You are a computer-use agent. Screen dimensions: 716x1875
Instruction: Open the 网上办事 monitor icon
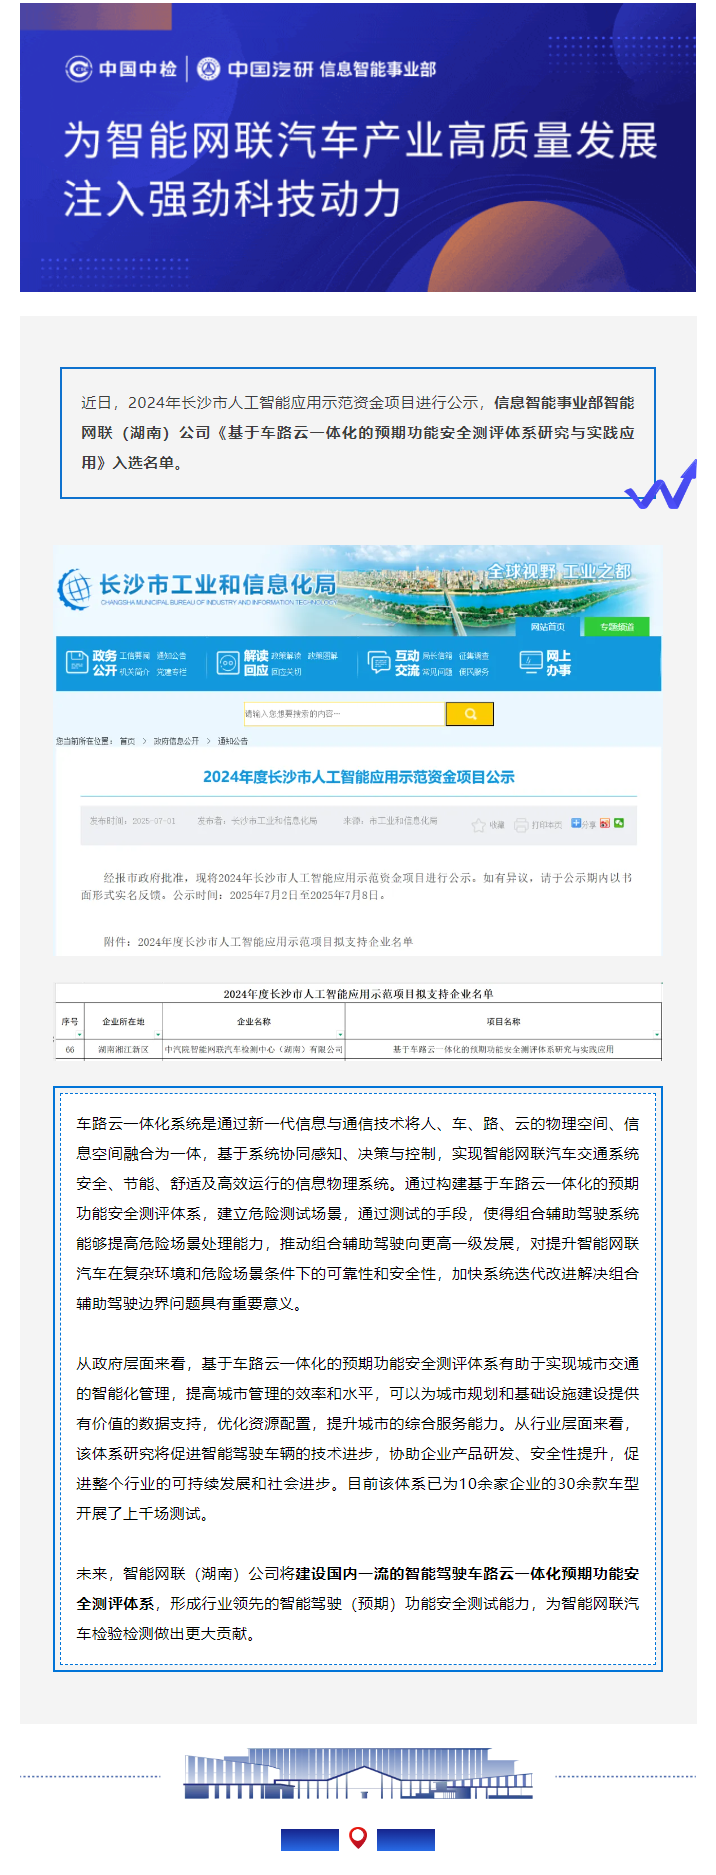(x=530, y=662)
